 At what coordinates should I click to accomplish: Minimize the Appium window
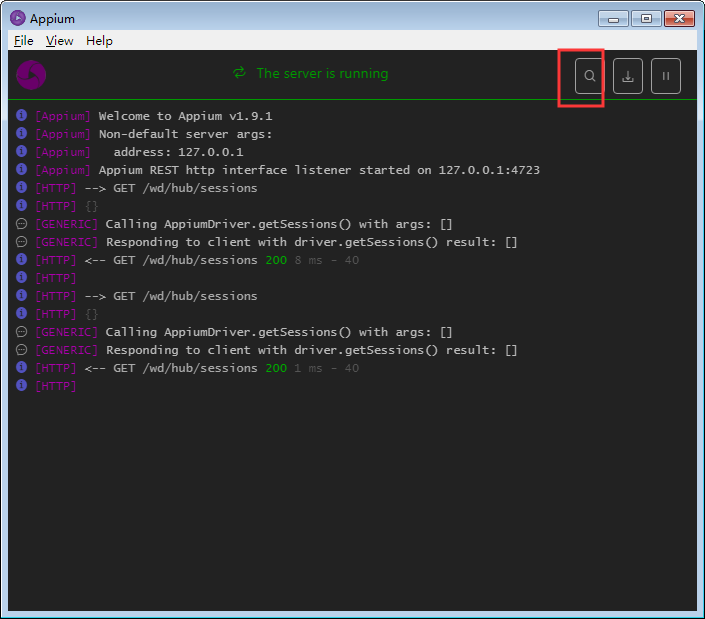(613, 19)
